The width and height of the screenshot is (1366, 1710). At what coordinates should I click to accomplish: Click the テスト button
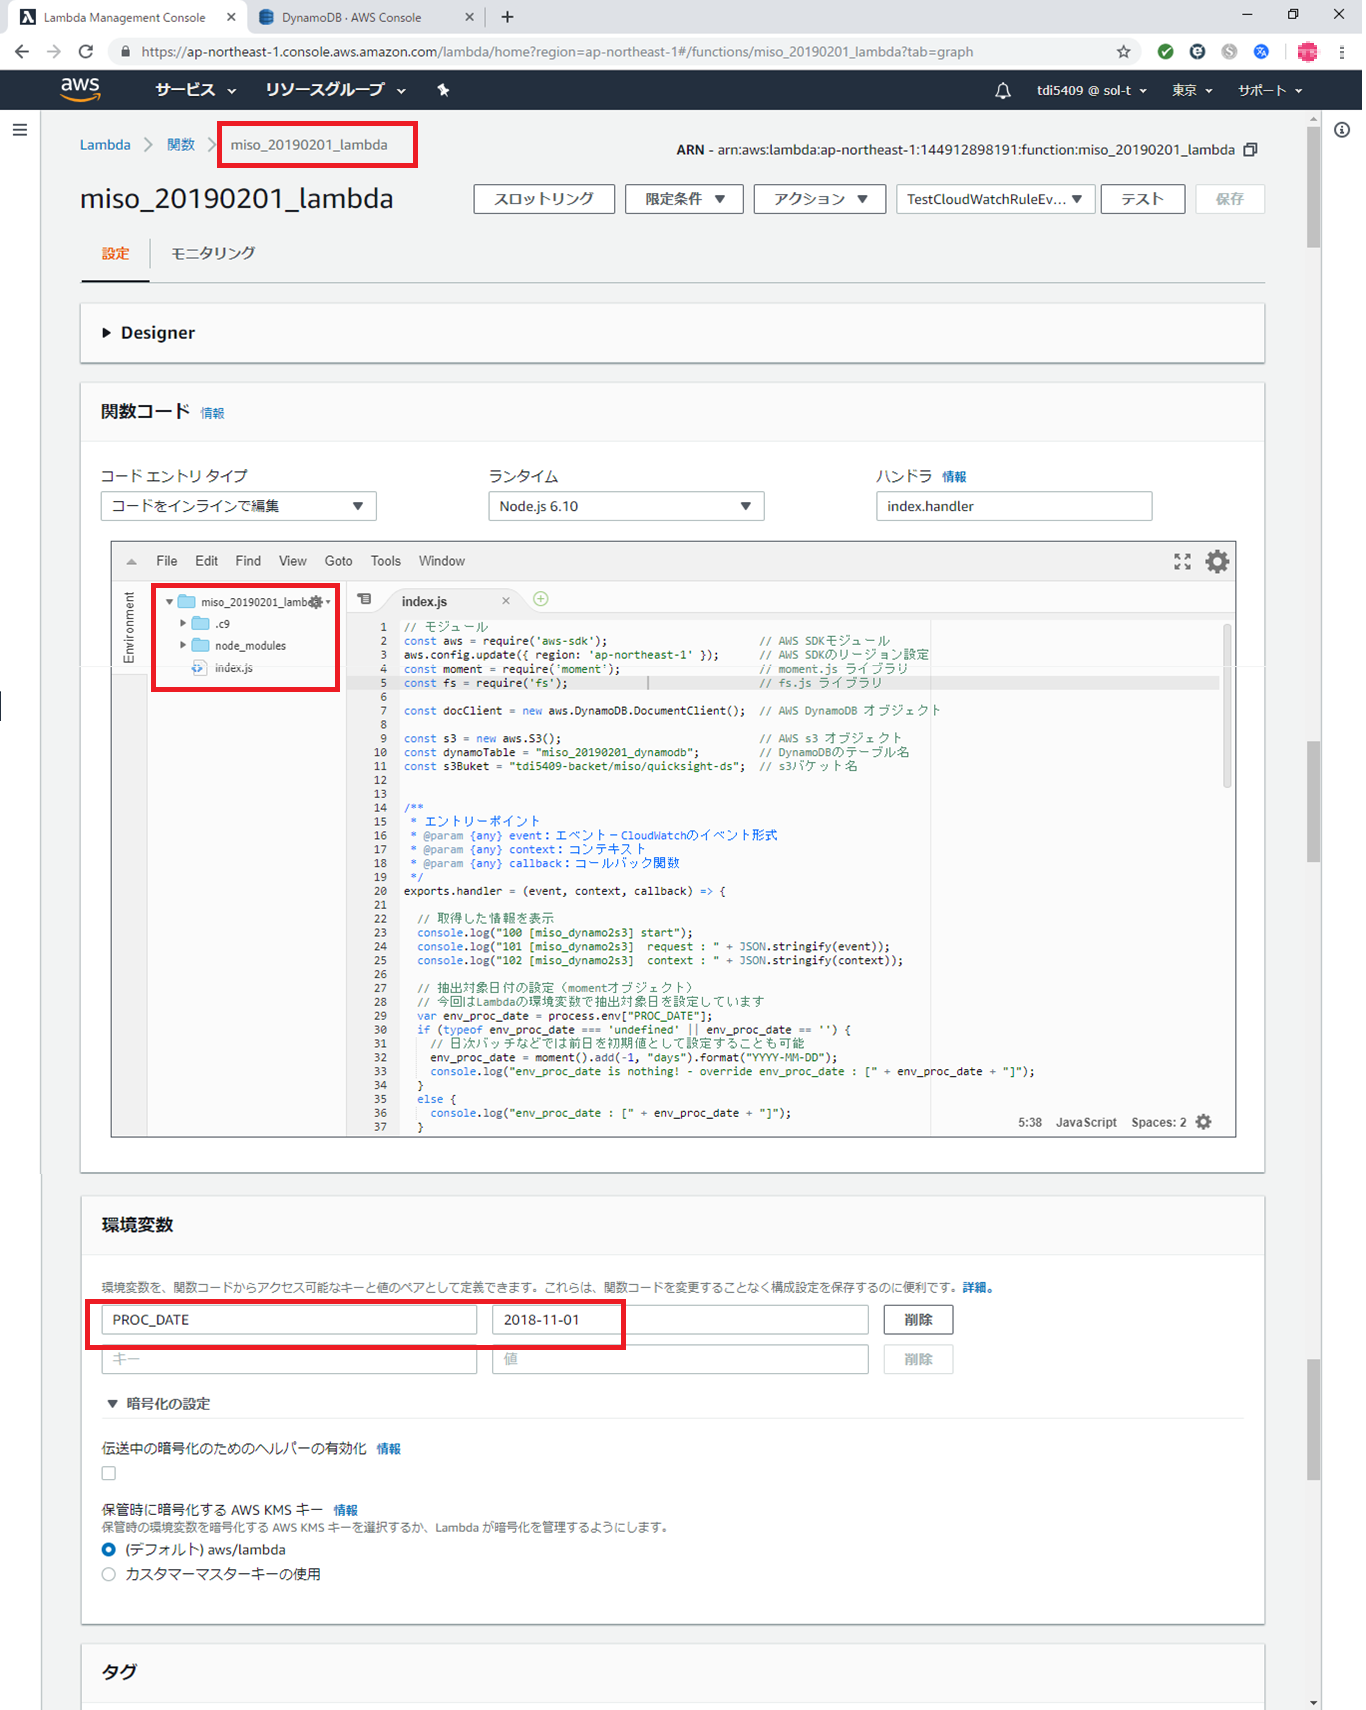1142,199
